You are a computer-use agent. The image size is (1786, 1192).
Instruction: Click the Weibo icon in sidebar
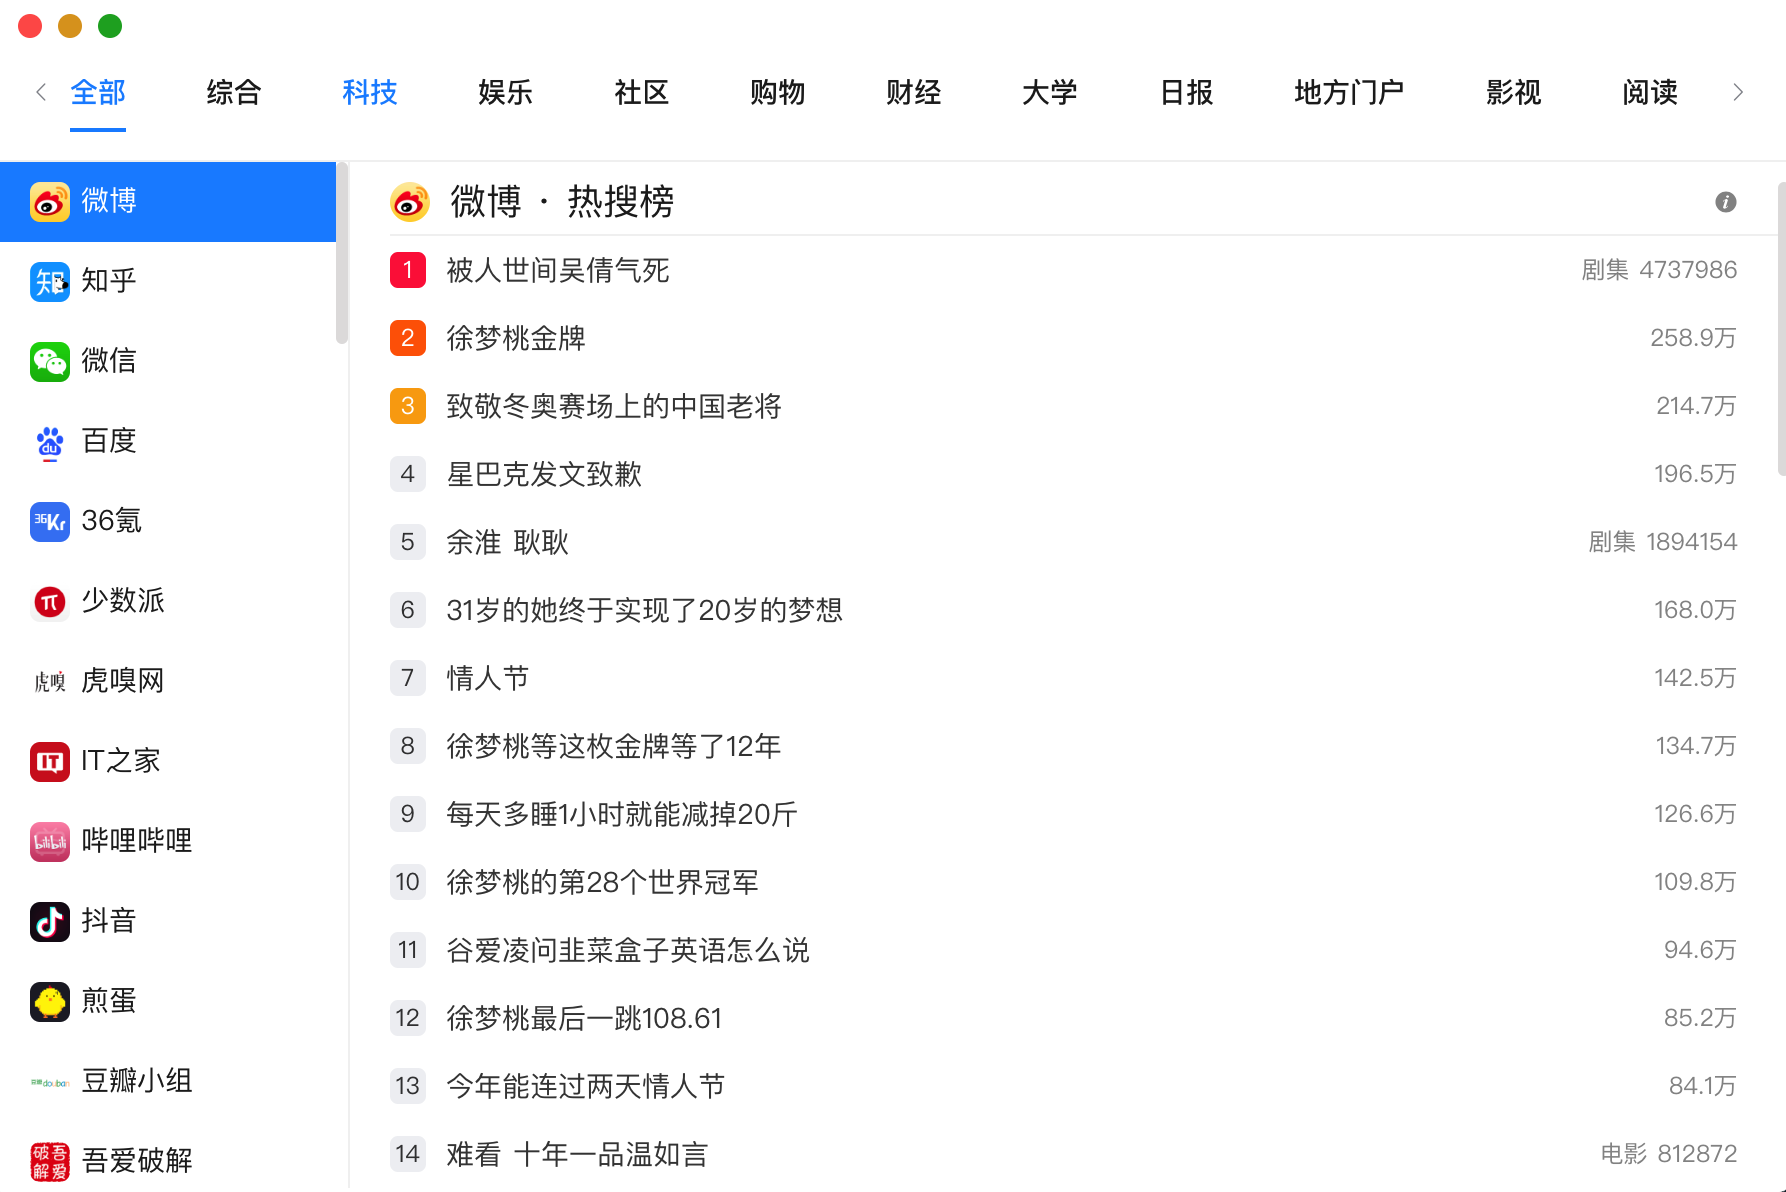(x=50, y=202)
